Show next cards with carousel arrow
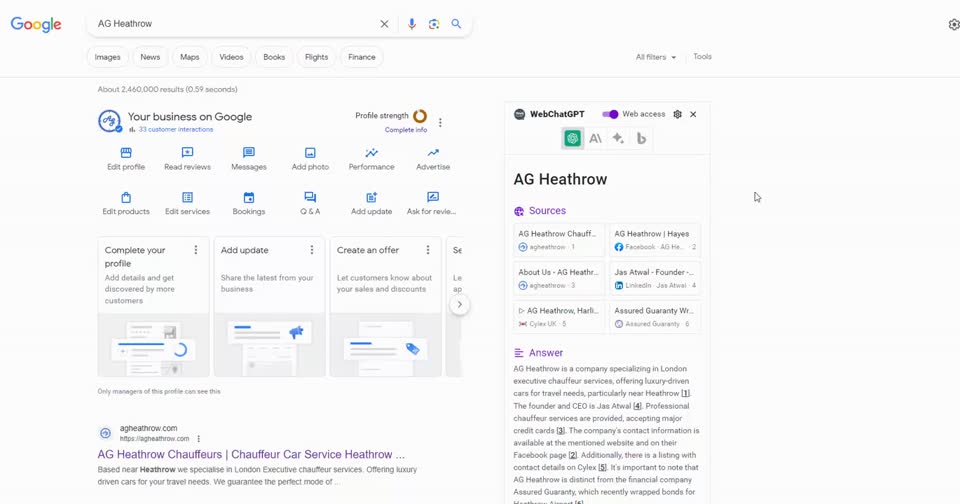 pos(459,304)
